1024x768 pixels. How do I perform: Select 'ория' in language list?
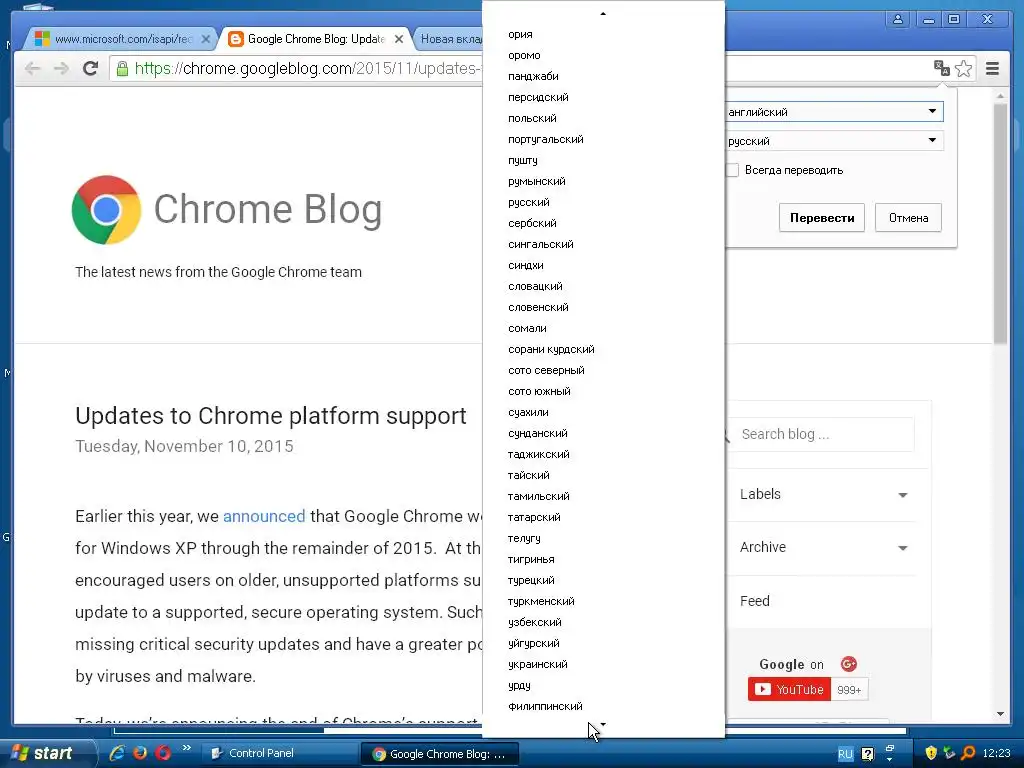point(603,34)
